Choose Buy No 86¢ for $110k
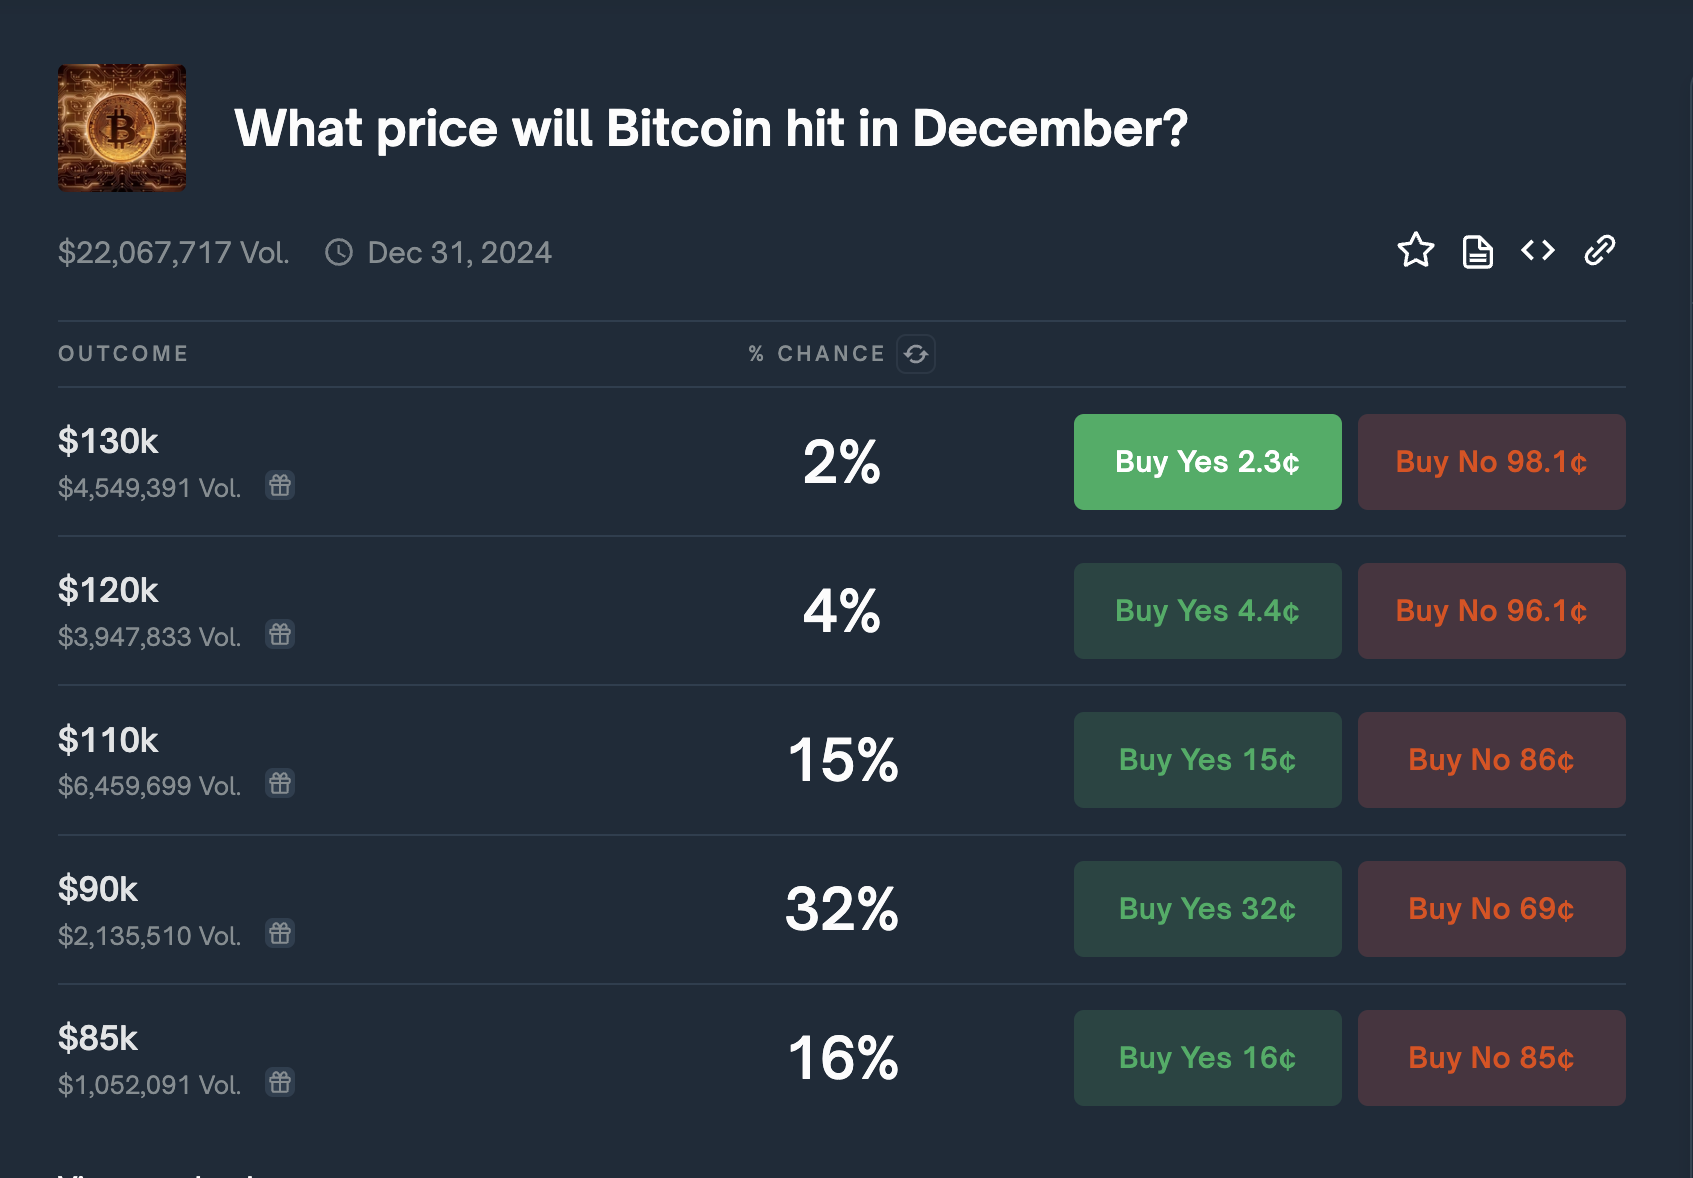The width and height of the screenshot is (1693, 1178). (1491, 760)
